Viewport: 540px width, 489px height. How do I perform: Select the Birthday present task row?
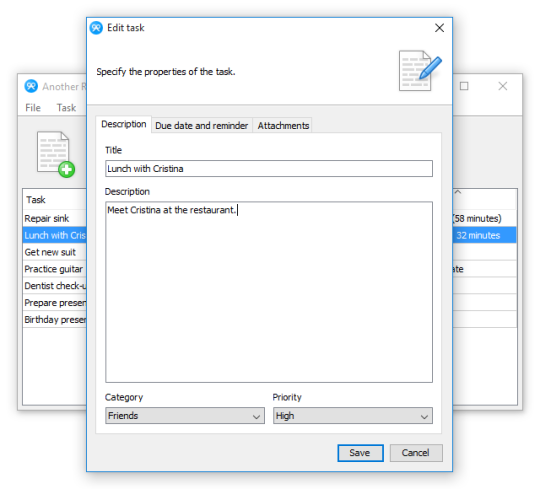pyautogui.click(x=55, y=320)
